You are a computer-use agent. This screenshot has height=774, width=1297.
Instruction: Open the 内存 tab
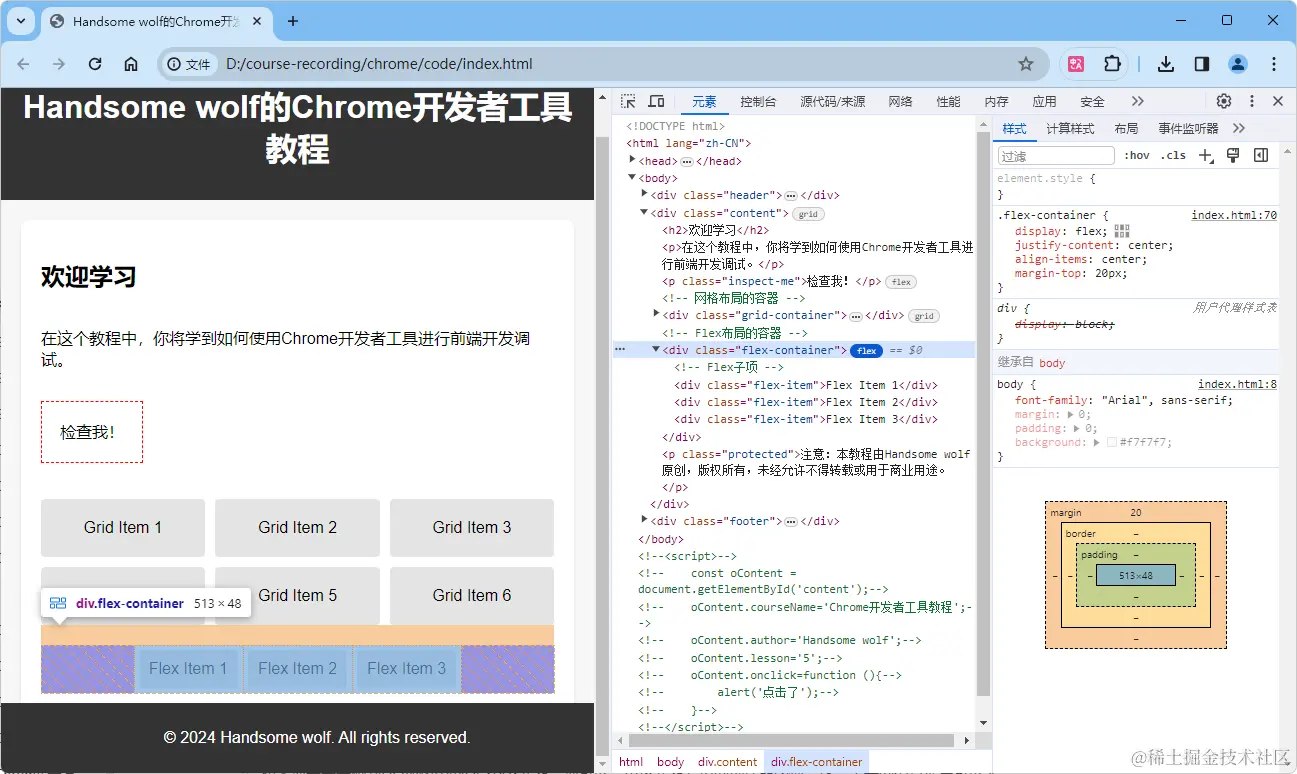coord(996,101)
